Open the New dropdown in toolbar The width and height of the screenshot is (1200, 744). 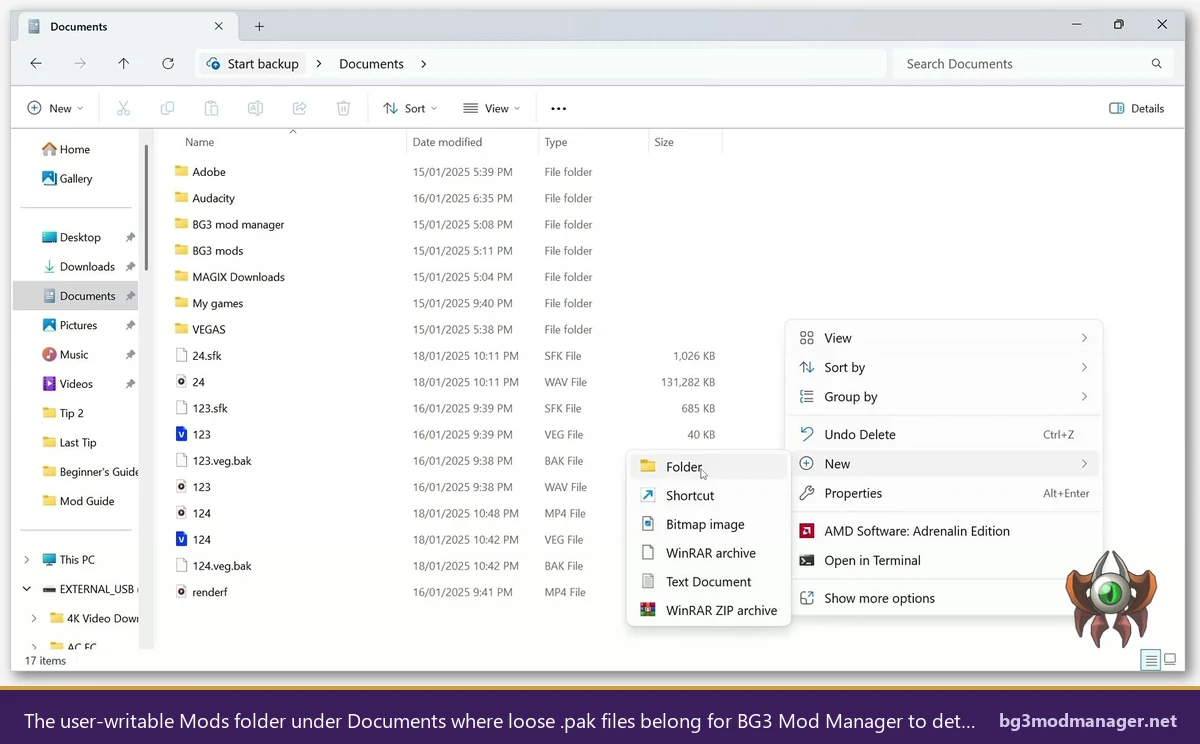click(x=55, y=108)
